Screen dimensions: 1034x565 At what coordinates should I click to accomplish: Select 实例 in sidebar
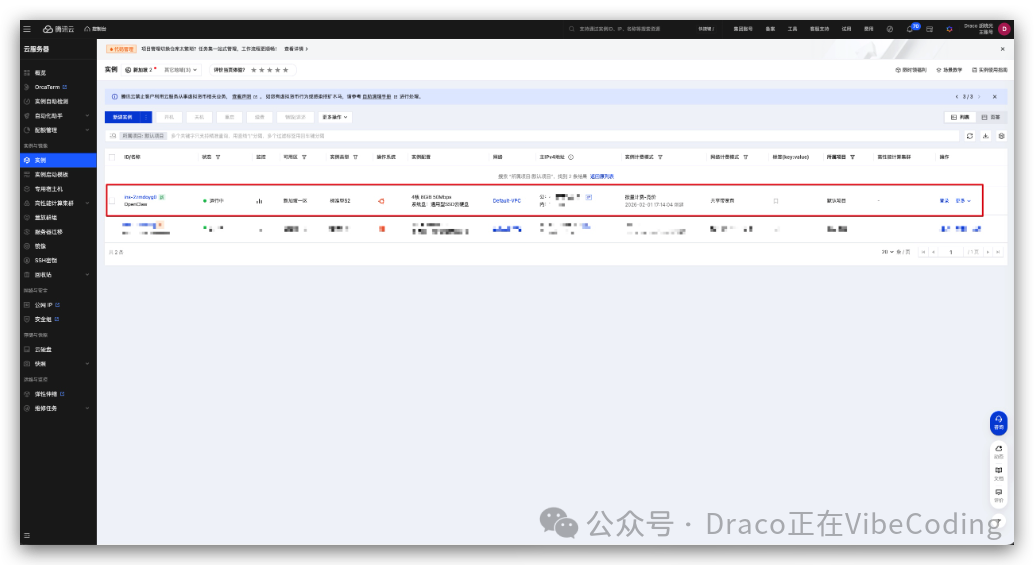[58, 160]
